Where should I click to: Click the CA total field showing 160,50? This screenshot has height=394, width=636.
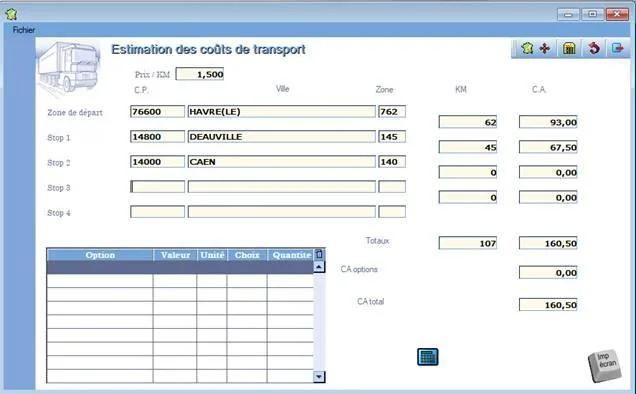tap(548, 305)
